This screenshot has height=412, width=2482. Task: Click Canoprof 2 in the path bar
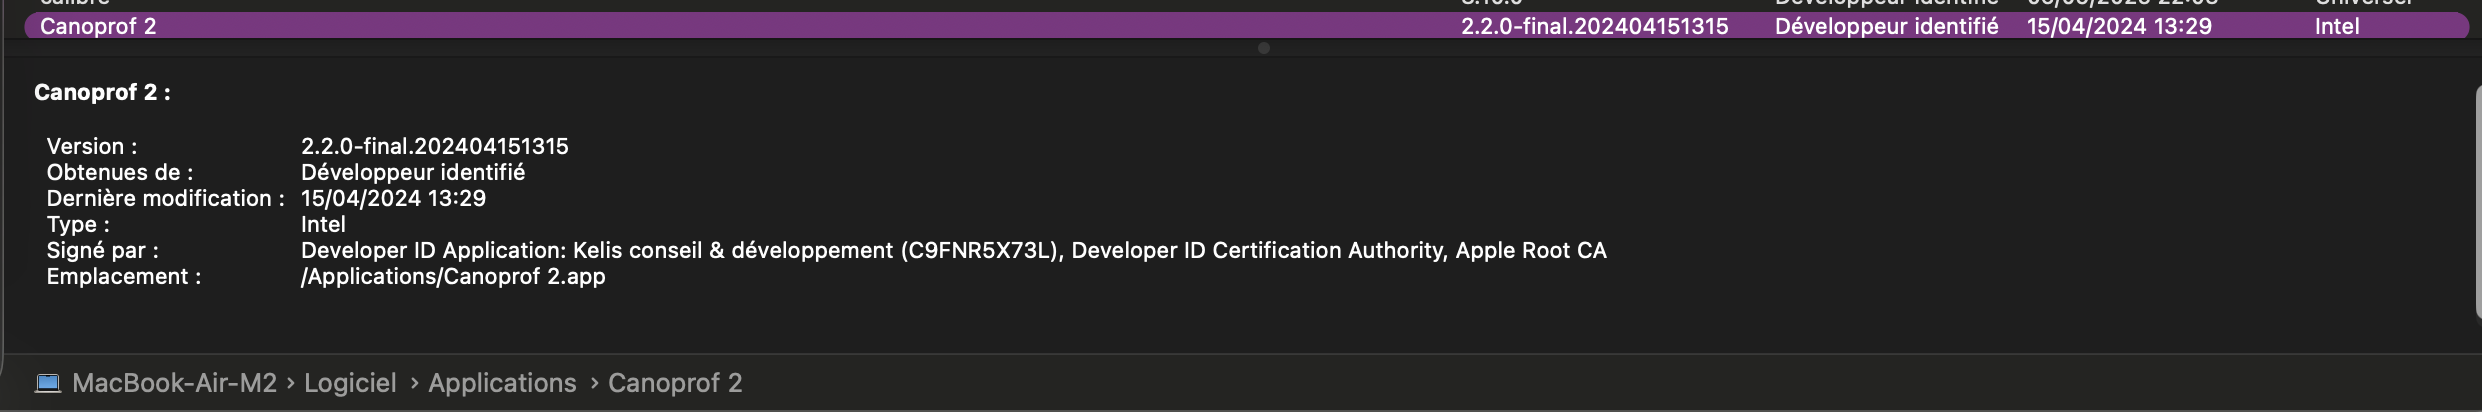pyautogui.click(x=675, y=383)
